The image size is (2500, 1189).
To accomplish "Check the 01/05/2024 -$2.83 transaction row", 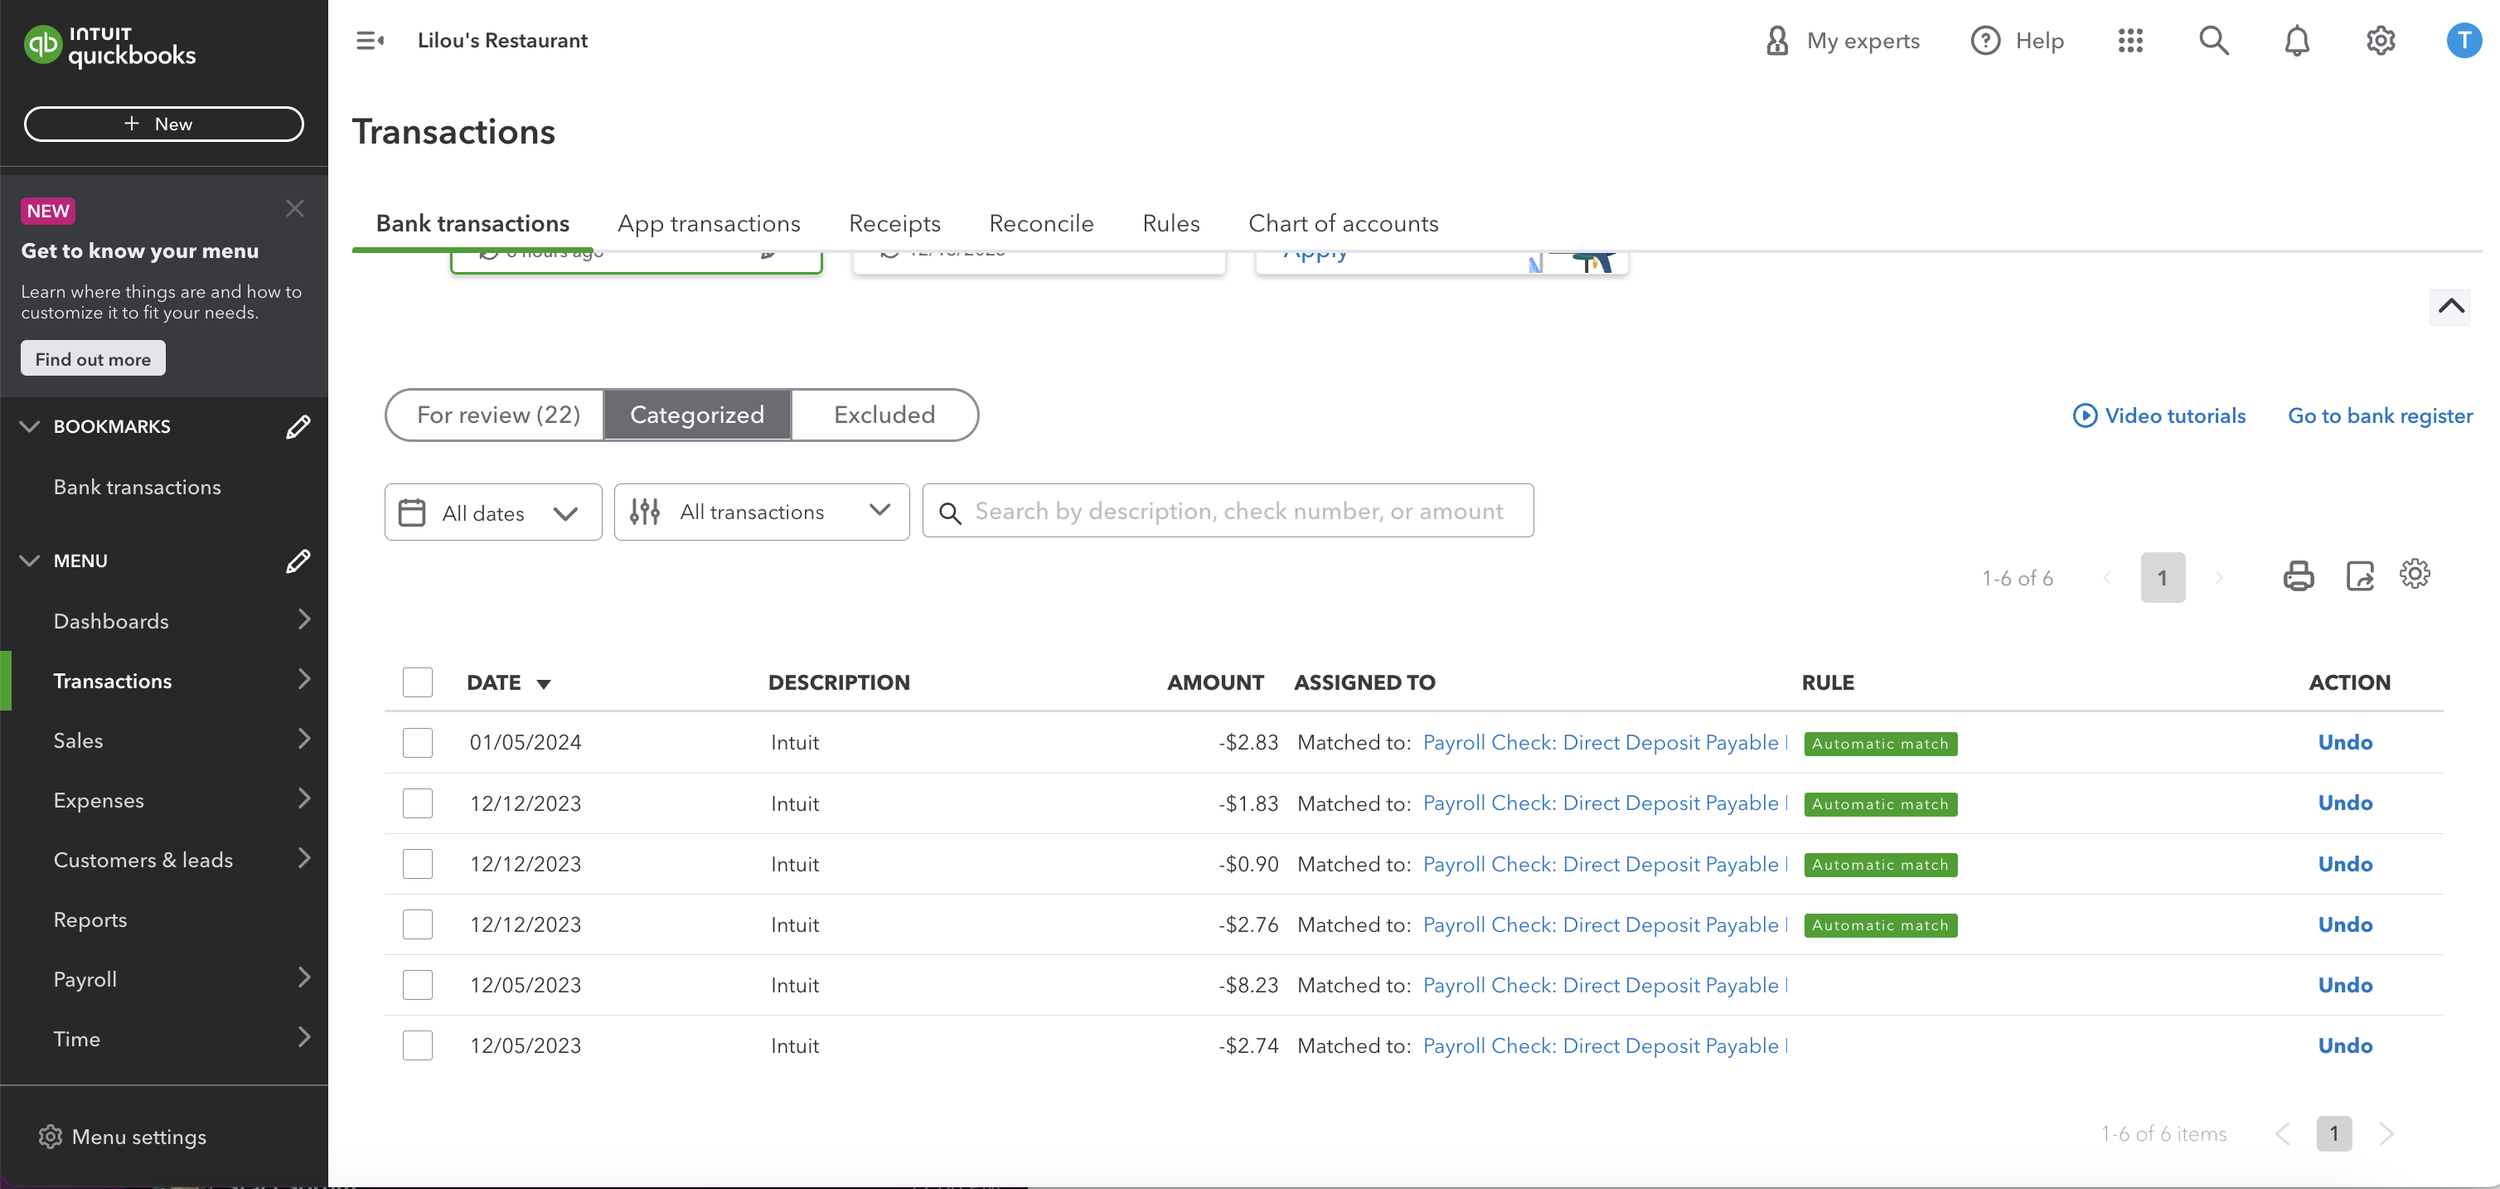I will pyautogui.click(x=418, y=743).
